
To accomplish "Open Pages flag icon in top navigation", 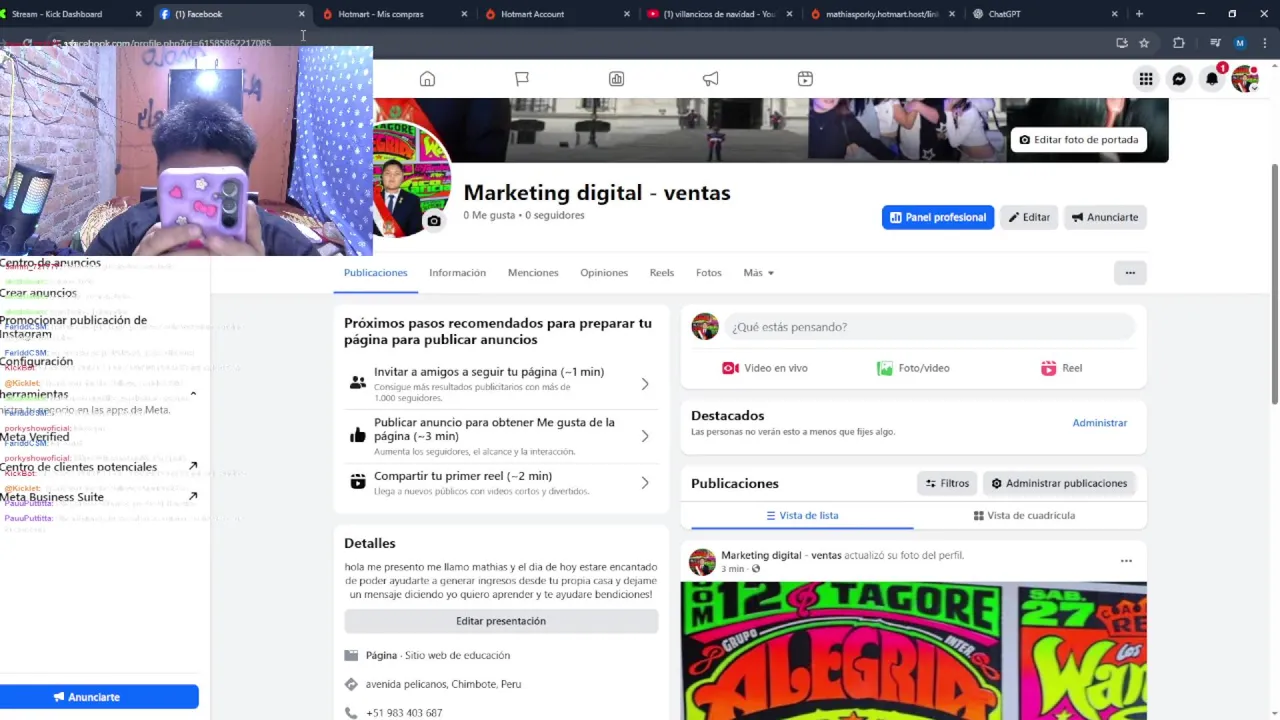I will 522,79.
